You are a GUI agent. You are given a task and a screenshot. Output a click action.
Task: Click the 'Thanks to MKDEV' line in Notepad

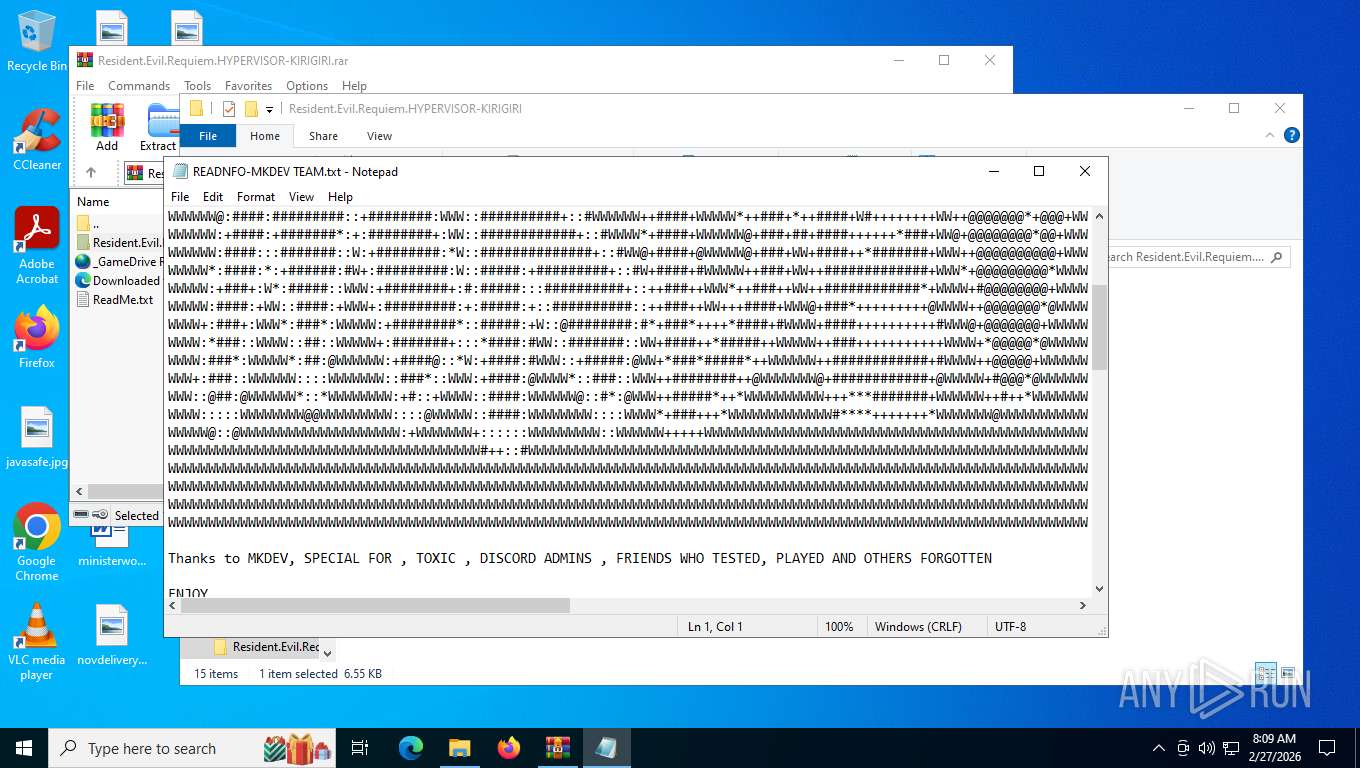coord(580,558)
